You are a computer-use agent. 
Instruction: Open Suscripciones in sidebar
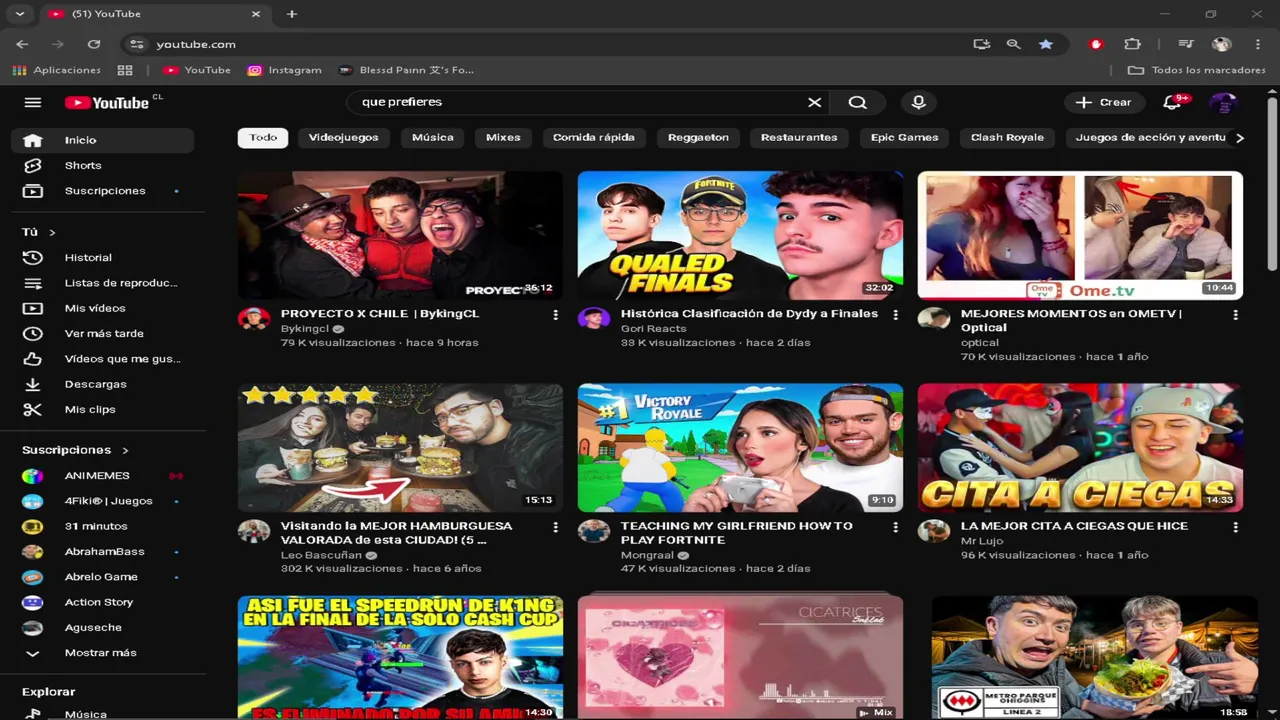click(x=102, y=191)
